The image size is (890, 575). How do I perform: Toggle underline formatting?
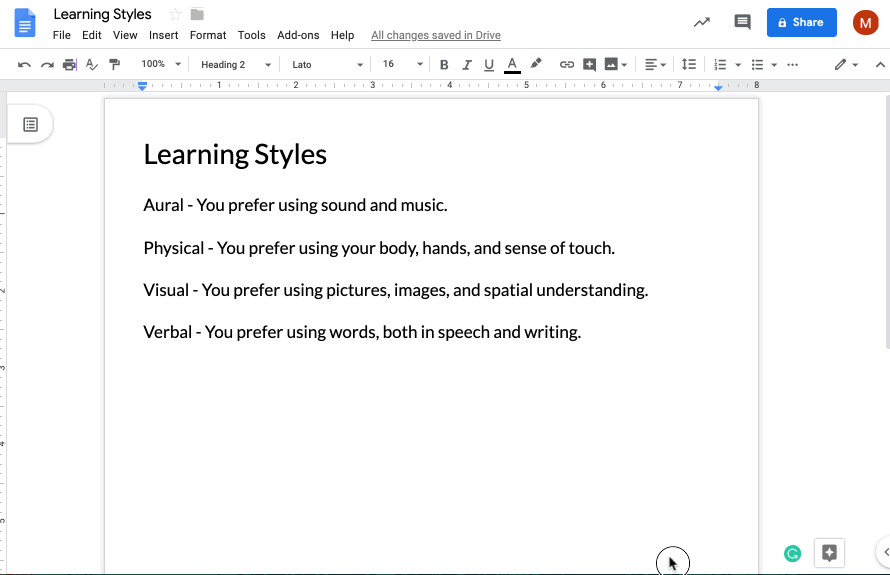tap(489, 65)
